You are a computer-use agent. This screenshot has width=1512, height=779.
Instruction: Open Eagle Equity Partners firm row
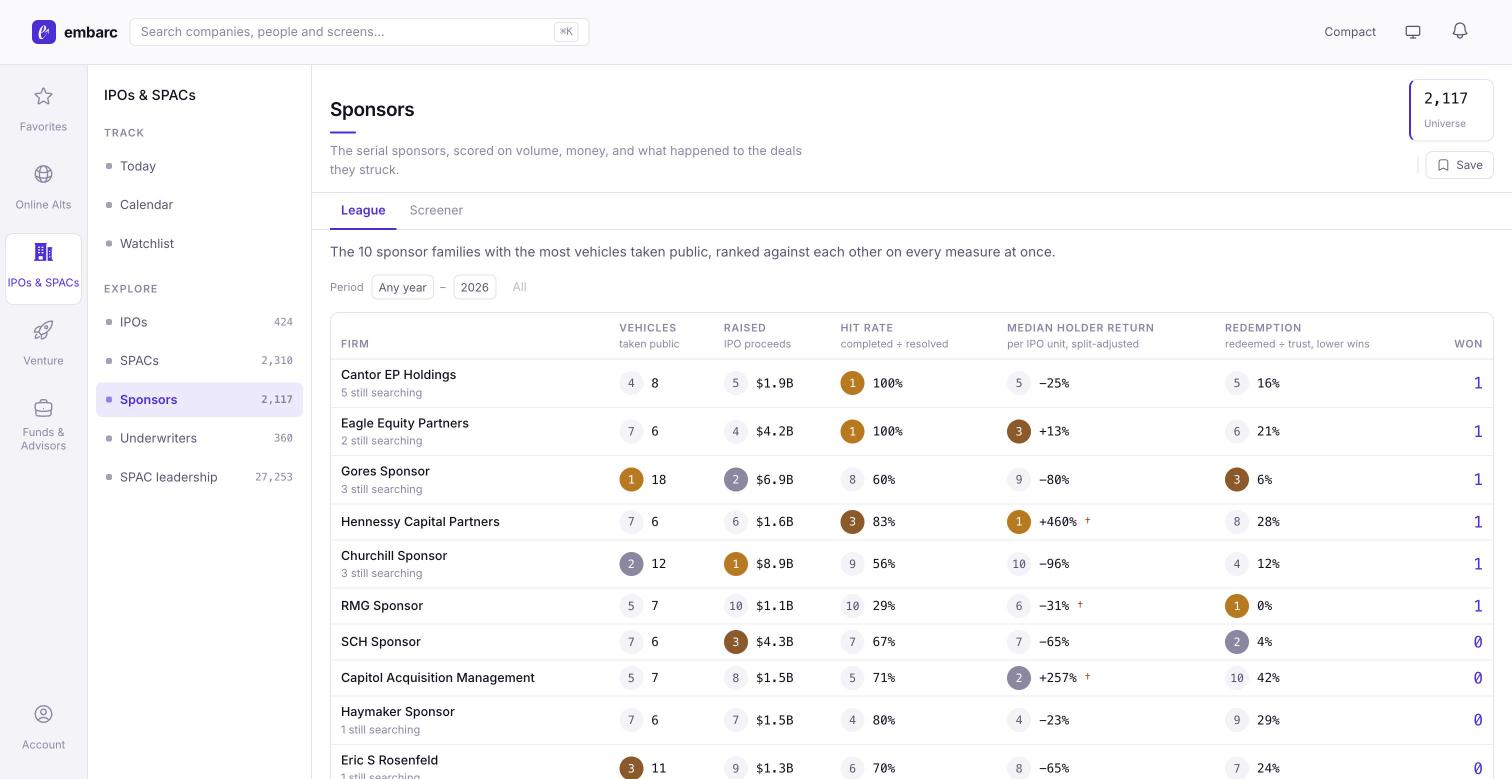pos(911,432)
